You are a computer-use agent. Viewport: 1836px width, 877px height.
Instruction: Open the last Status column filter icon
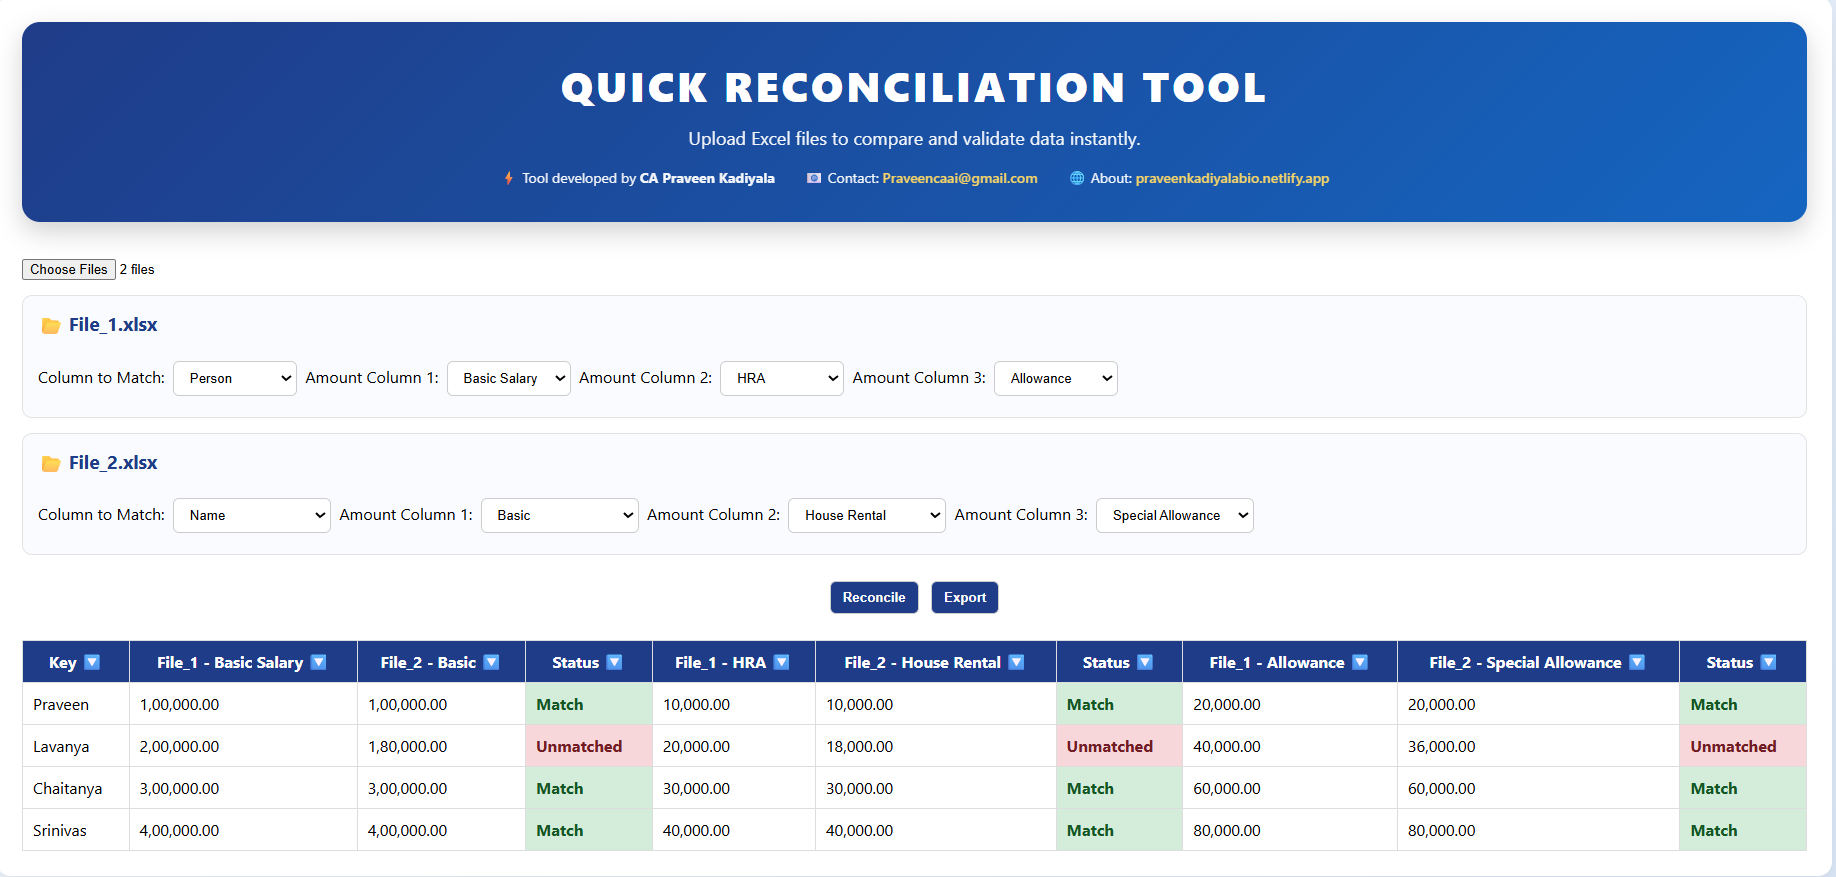click(x=1768, y=662)
